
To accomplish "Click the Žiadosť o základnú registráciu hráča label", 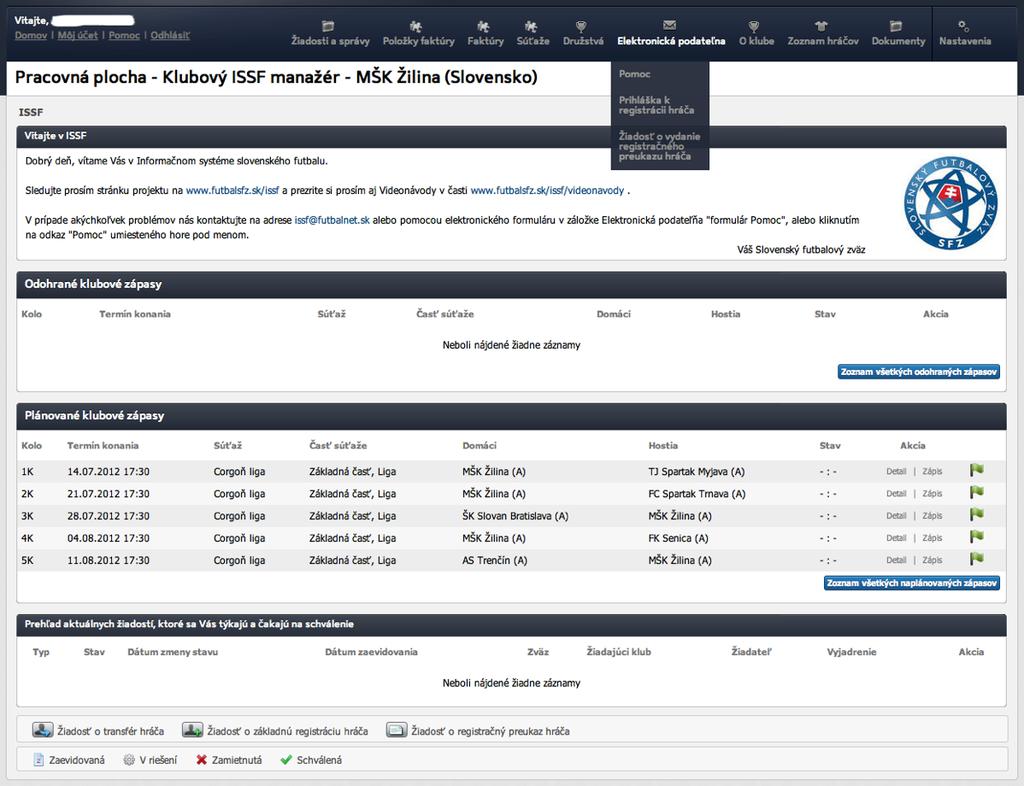I will click(287, 731).
